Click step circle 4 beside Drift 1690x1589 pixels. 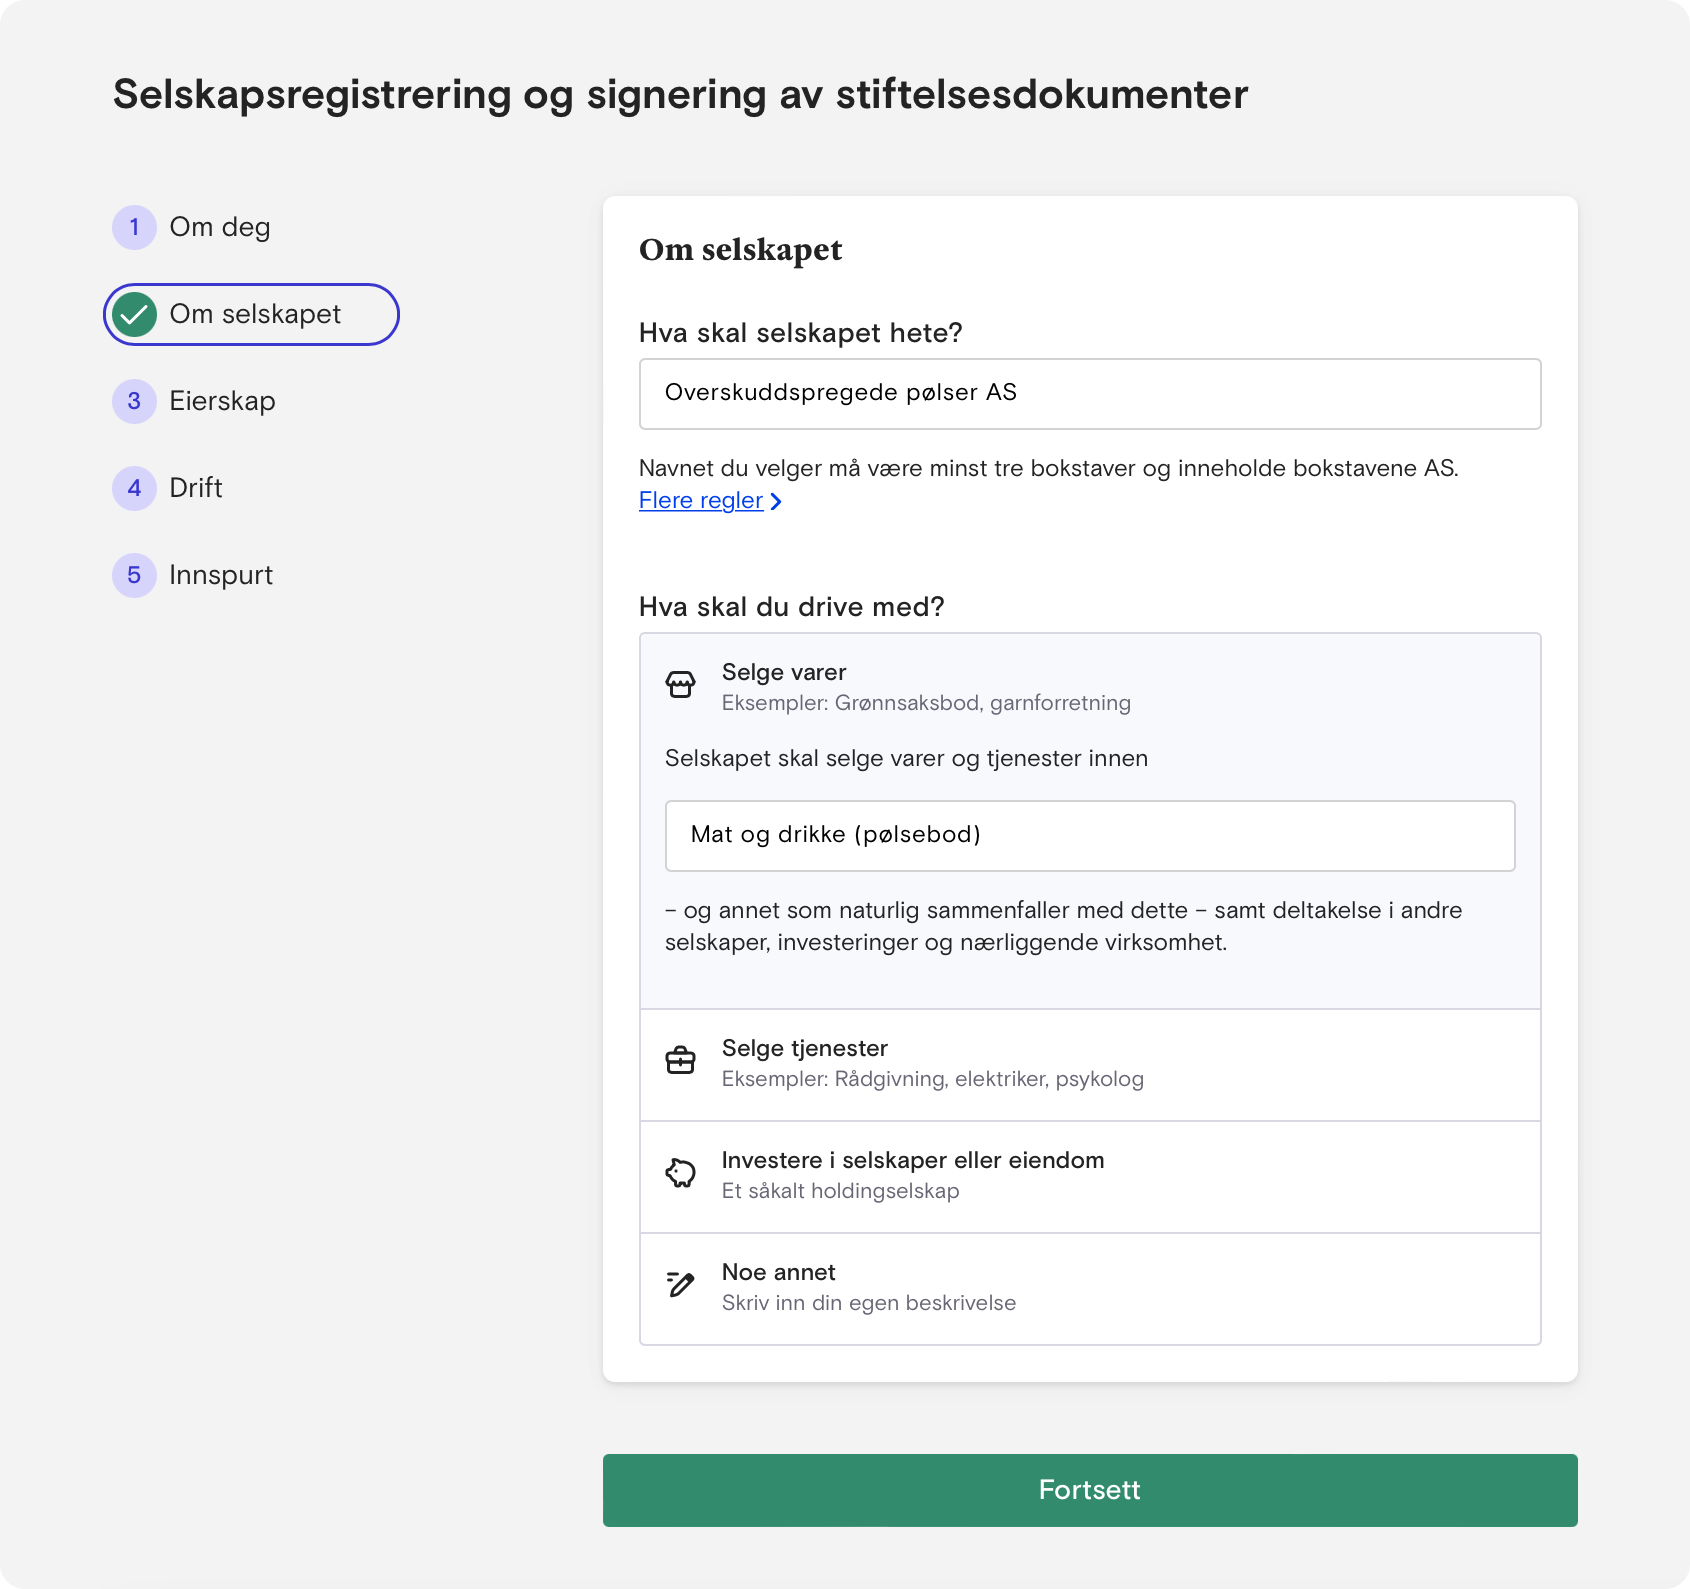pyautogui.click(x=134, y=488)
